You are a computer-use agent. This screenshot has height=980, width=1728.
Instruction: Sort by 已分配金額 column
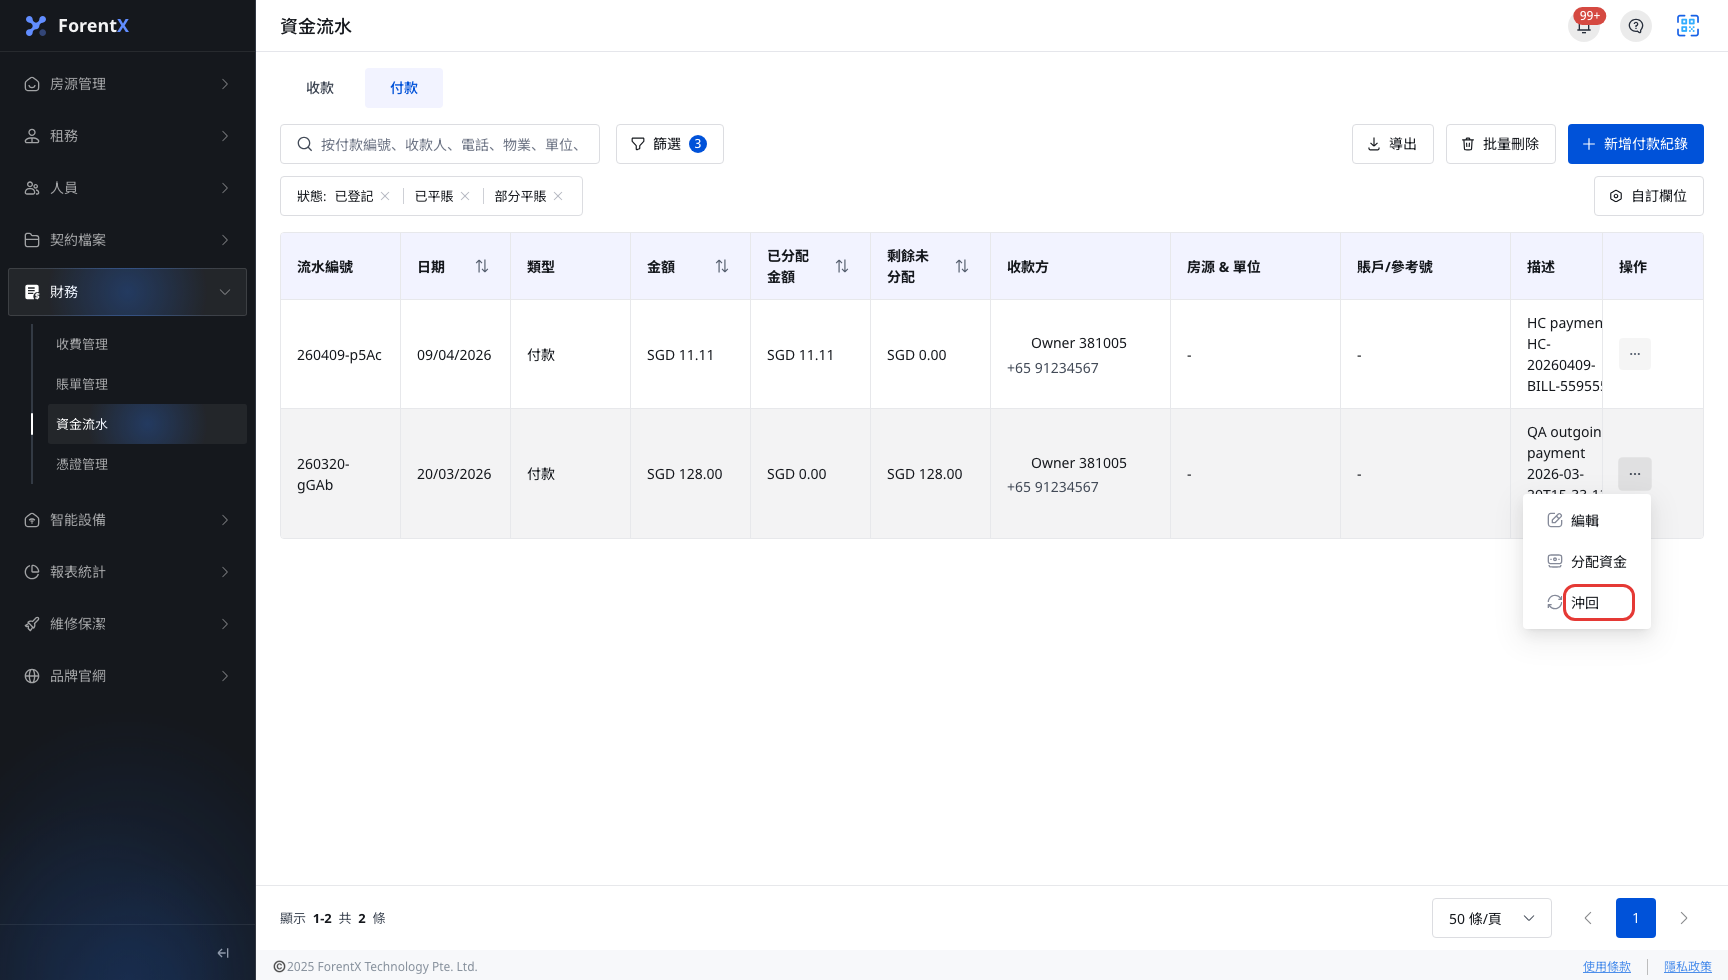(x=842, y=266)
